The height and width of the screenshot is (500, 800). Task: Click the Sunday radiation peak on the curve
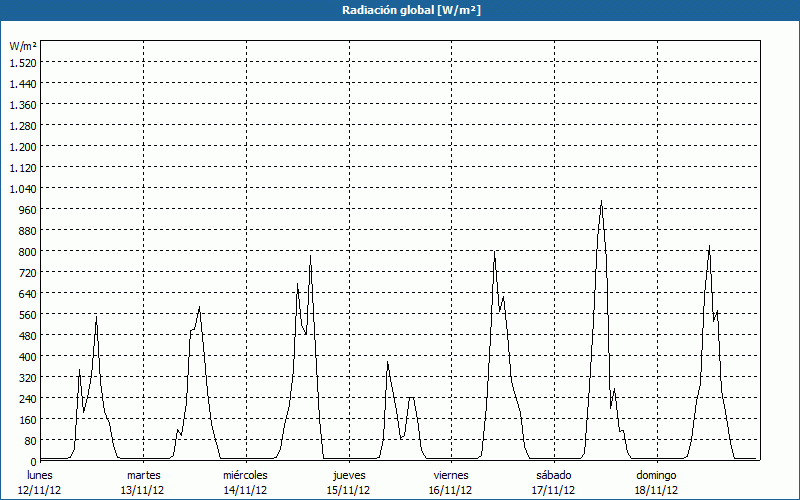(709, 246)
